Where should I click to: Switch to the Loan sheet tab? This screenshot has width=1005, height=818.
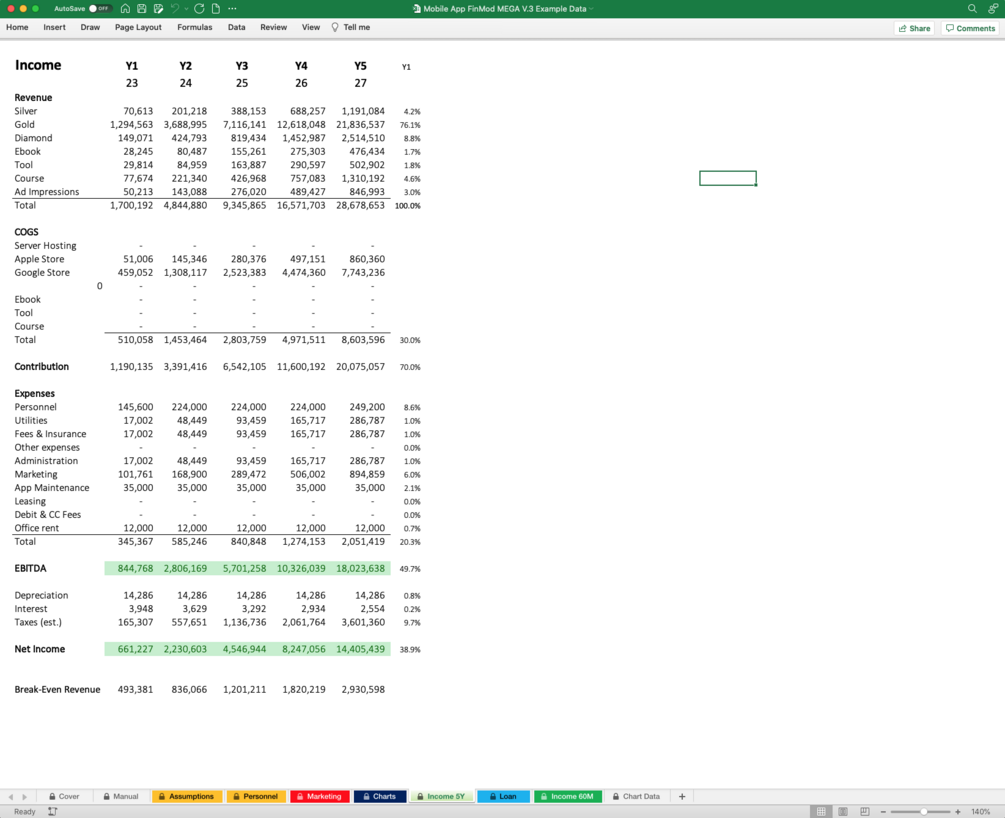(503, 796)
